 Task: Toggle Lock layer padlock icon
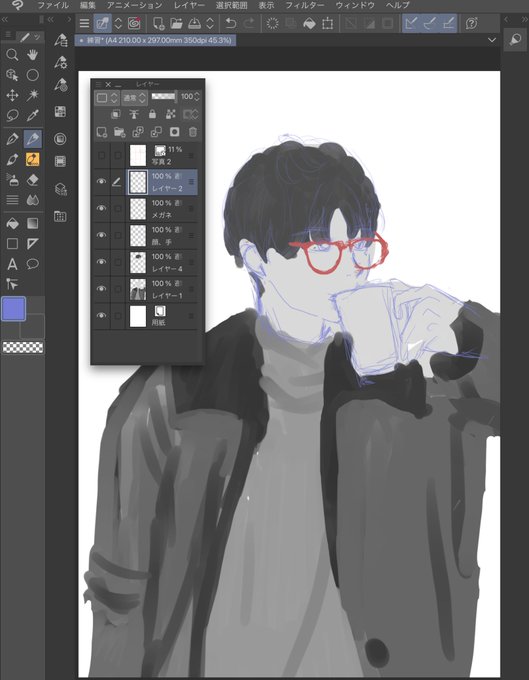click(x=152, y=114)
